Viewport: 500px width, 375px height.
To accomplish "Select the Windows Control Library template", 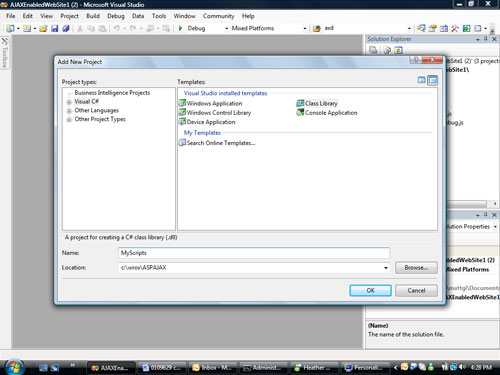I will [215, 113].
